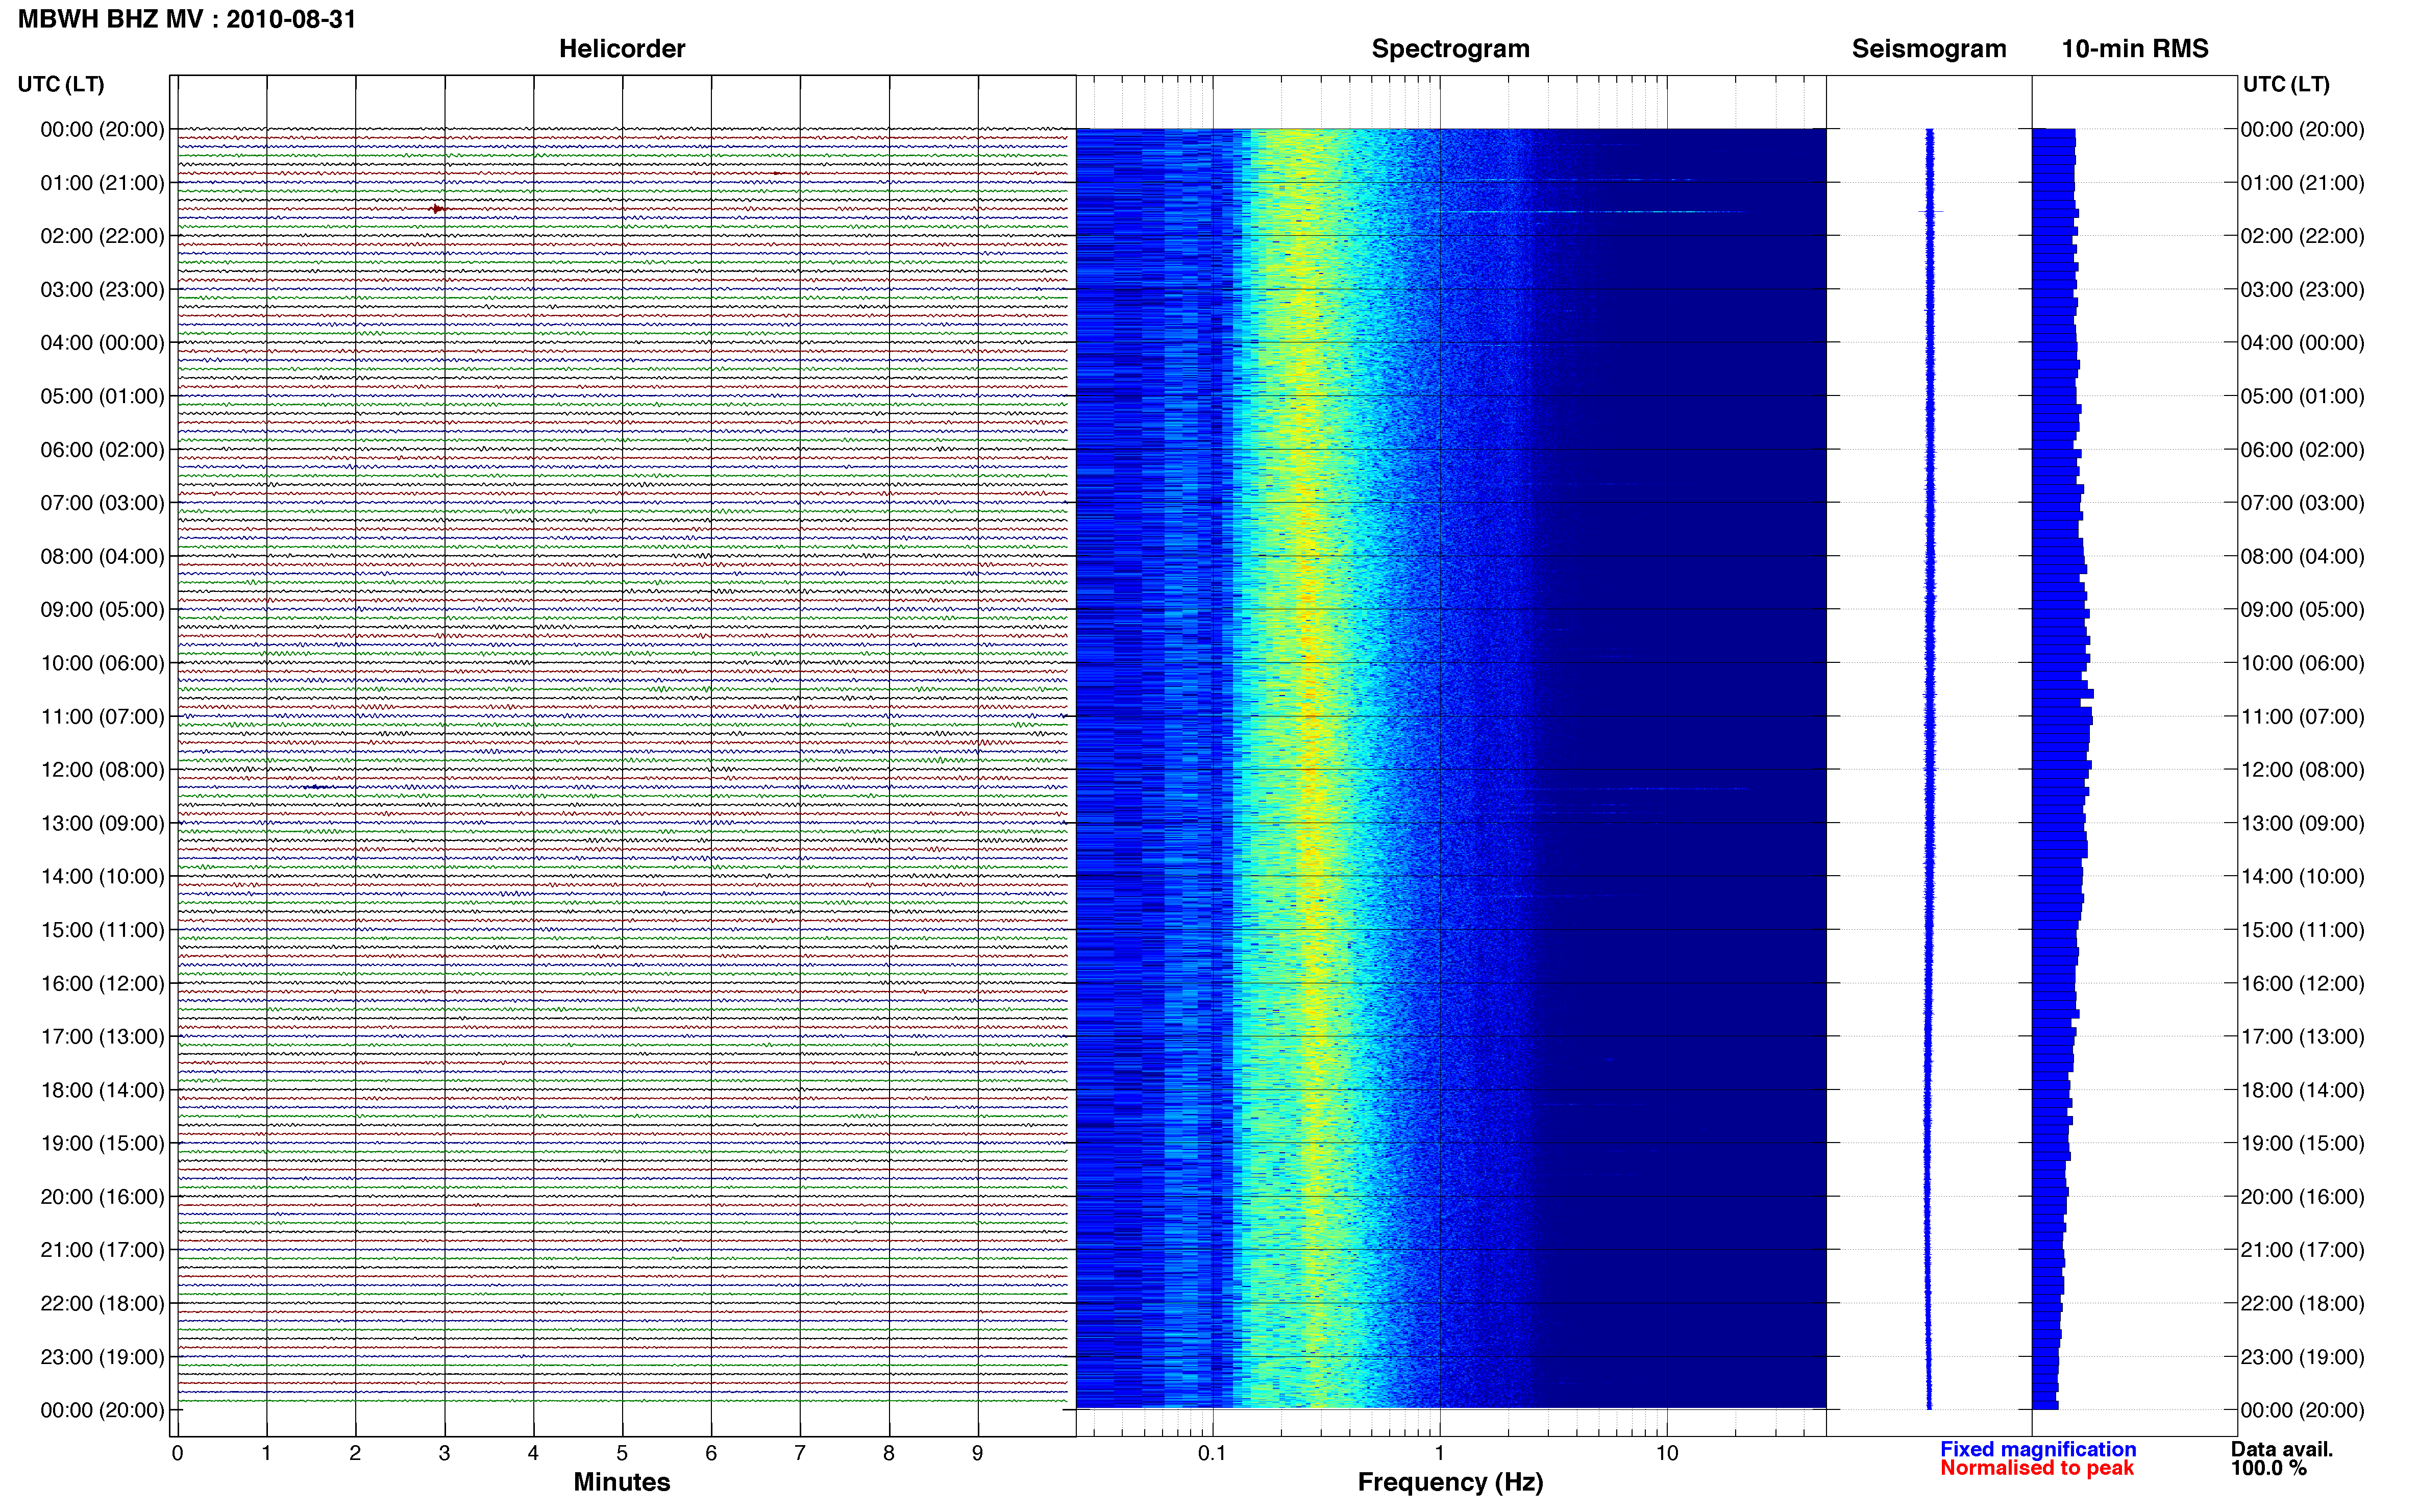Click the "UTC (LT)" label on the right axis
The image size is (2419, 1512).
pos(2286,84)
